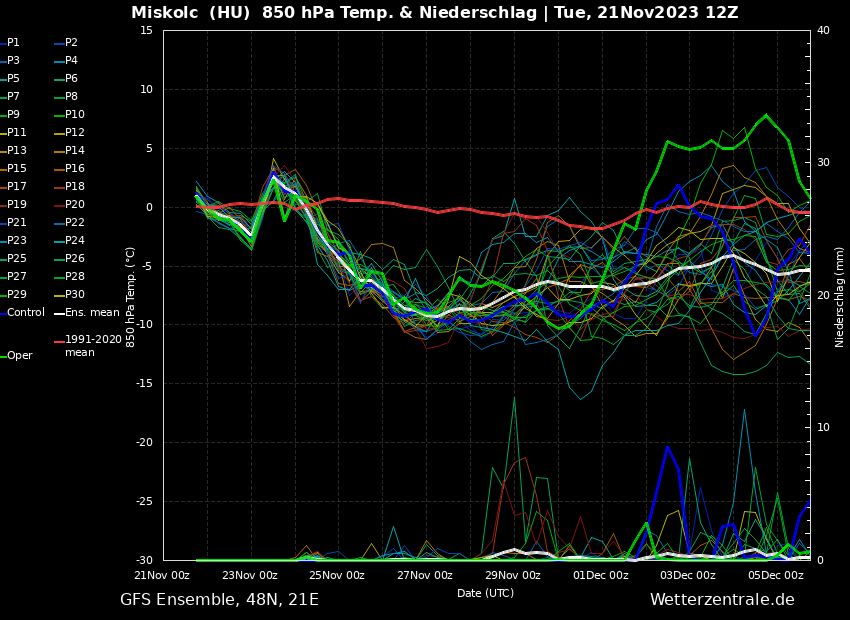Click the Date (UTC) axis label
The image size is (850, 620).
486,593
